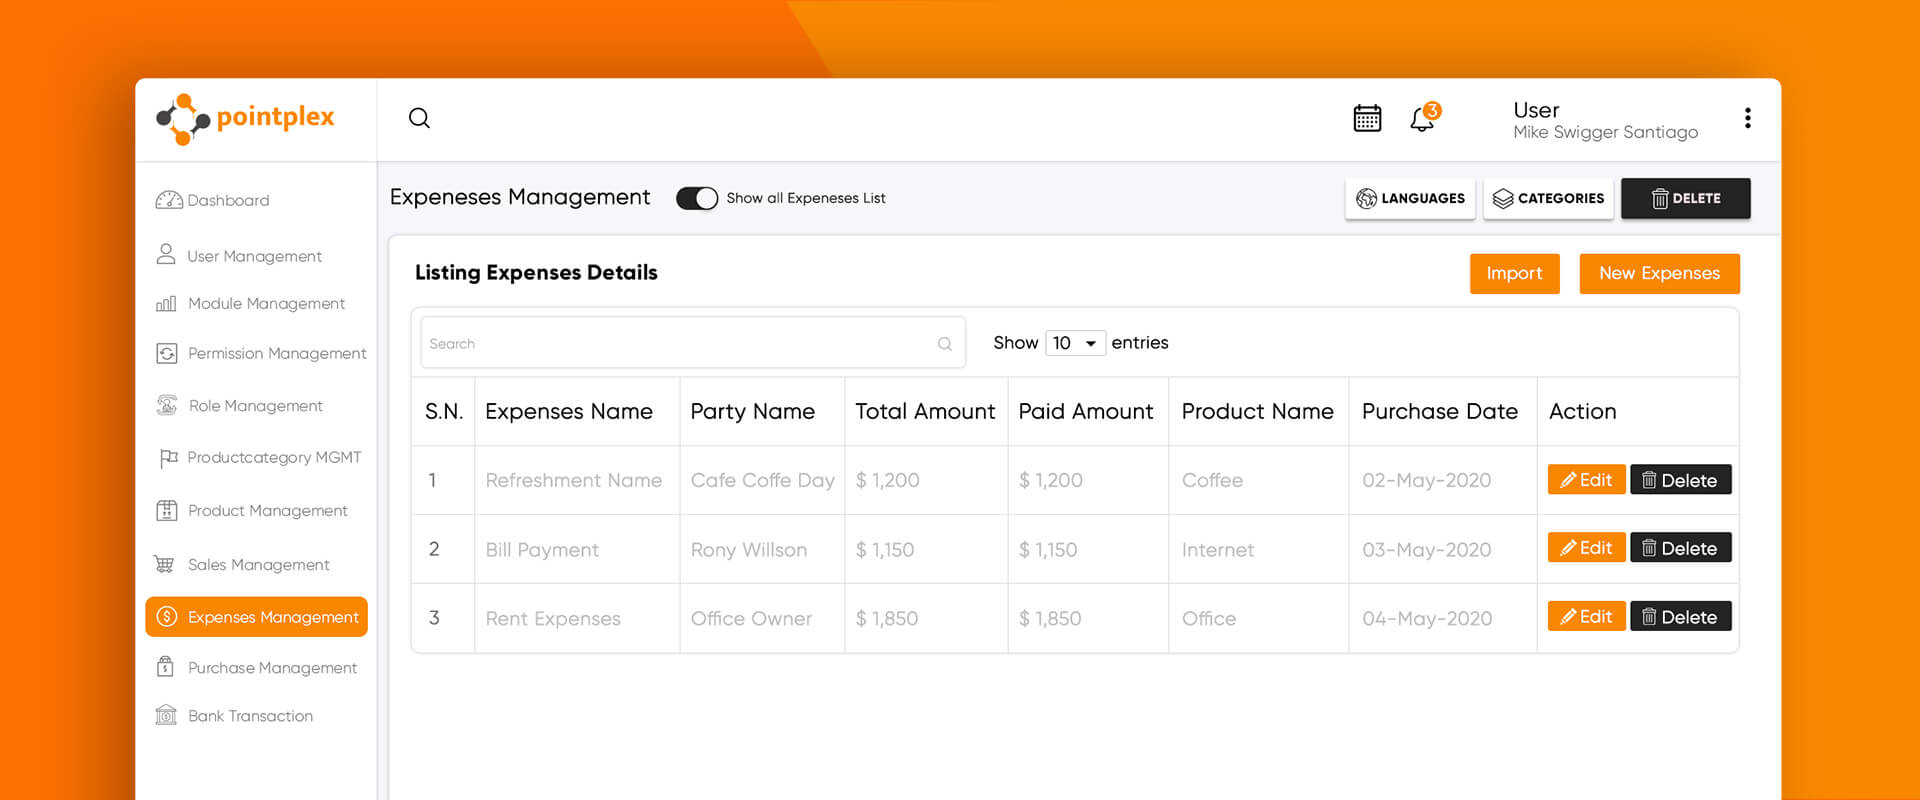Click the Mike Swigger Santiago user name

pyautogui.click(x=1605, y=132)
